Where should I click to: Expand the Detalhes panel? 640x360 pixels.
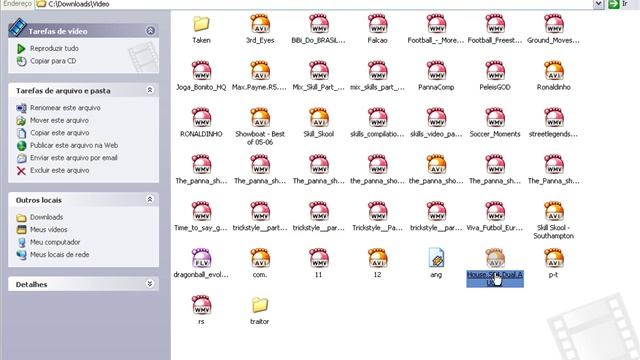pyautogui.click(x=150, y=284)
